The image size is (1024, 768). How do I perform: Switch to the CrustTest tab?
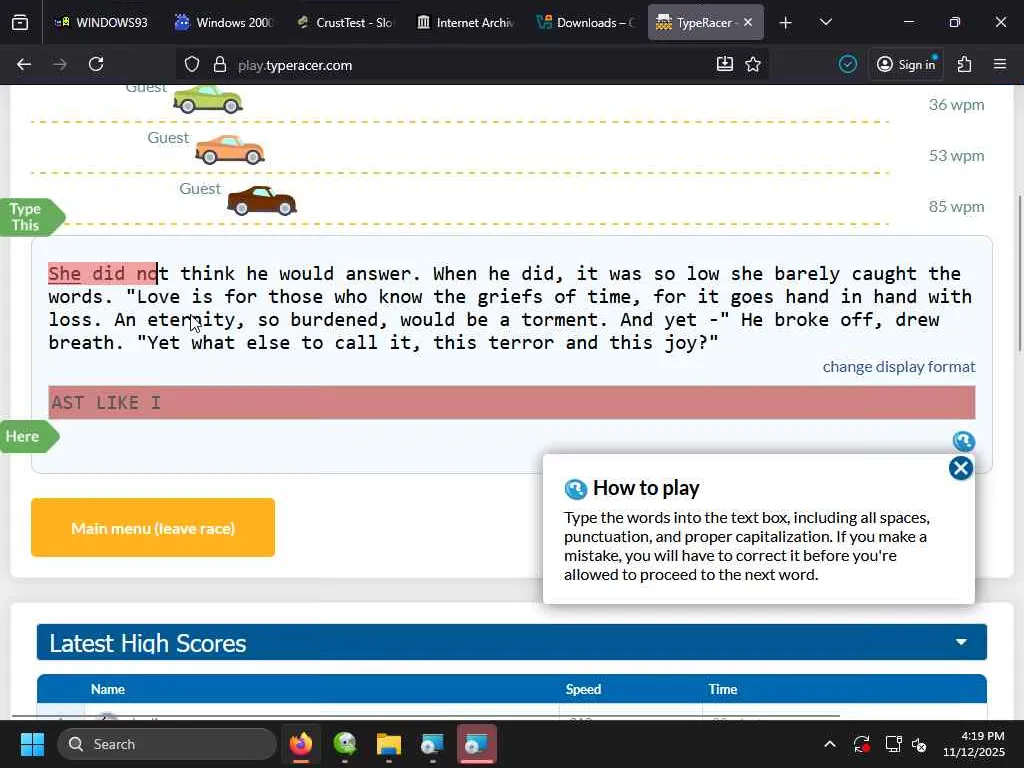click(344, 22)
